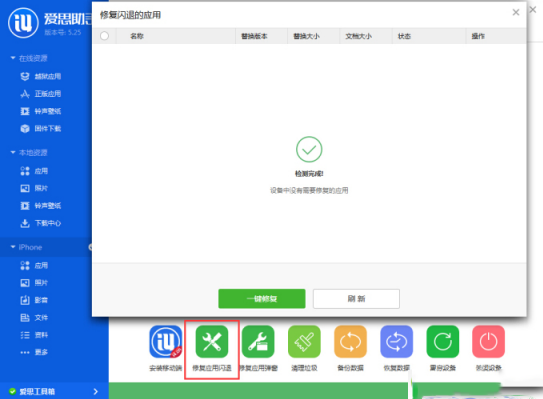This screenshot has width=543, height=399.
Task: Open 文件 under the iPhone section
Action: [x=34, y=318]
